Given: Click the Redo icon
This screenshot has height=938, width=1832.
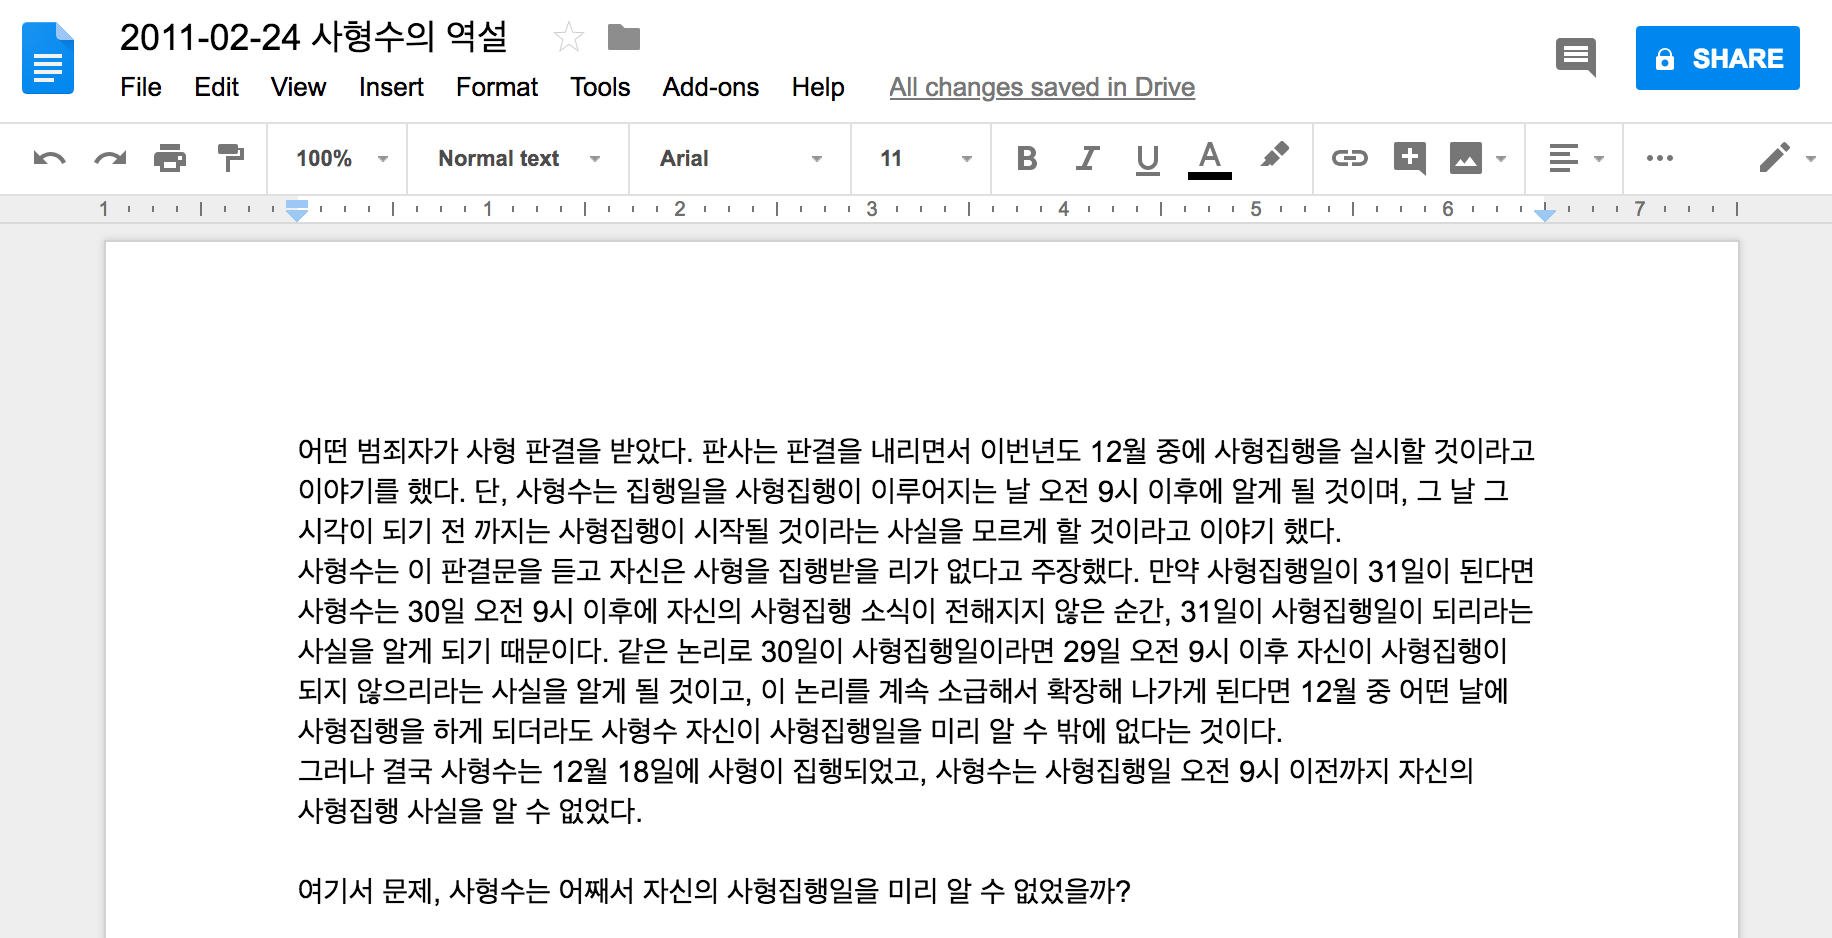Looking at the screenshot, I should [x=109, y=158].
